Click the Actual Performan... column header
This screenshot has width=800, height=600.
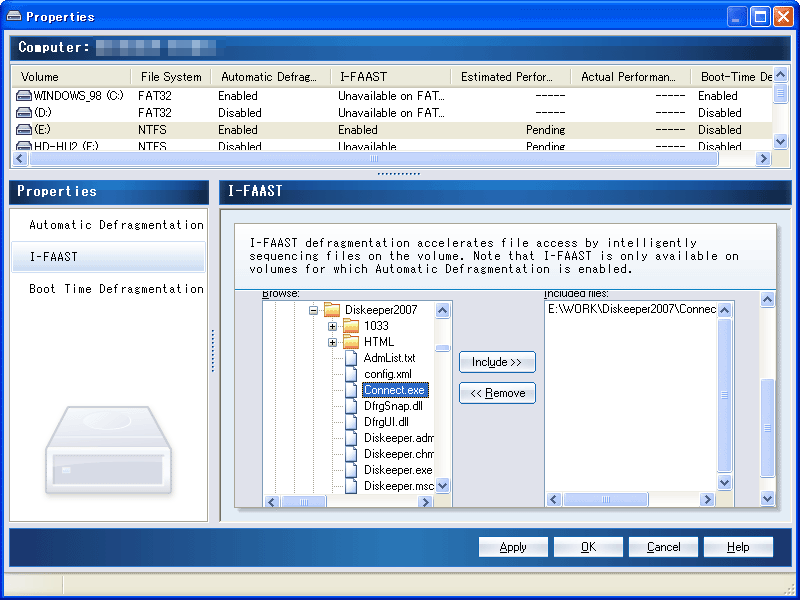click(x=631, y=77)
